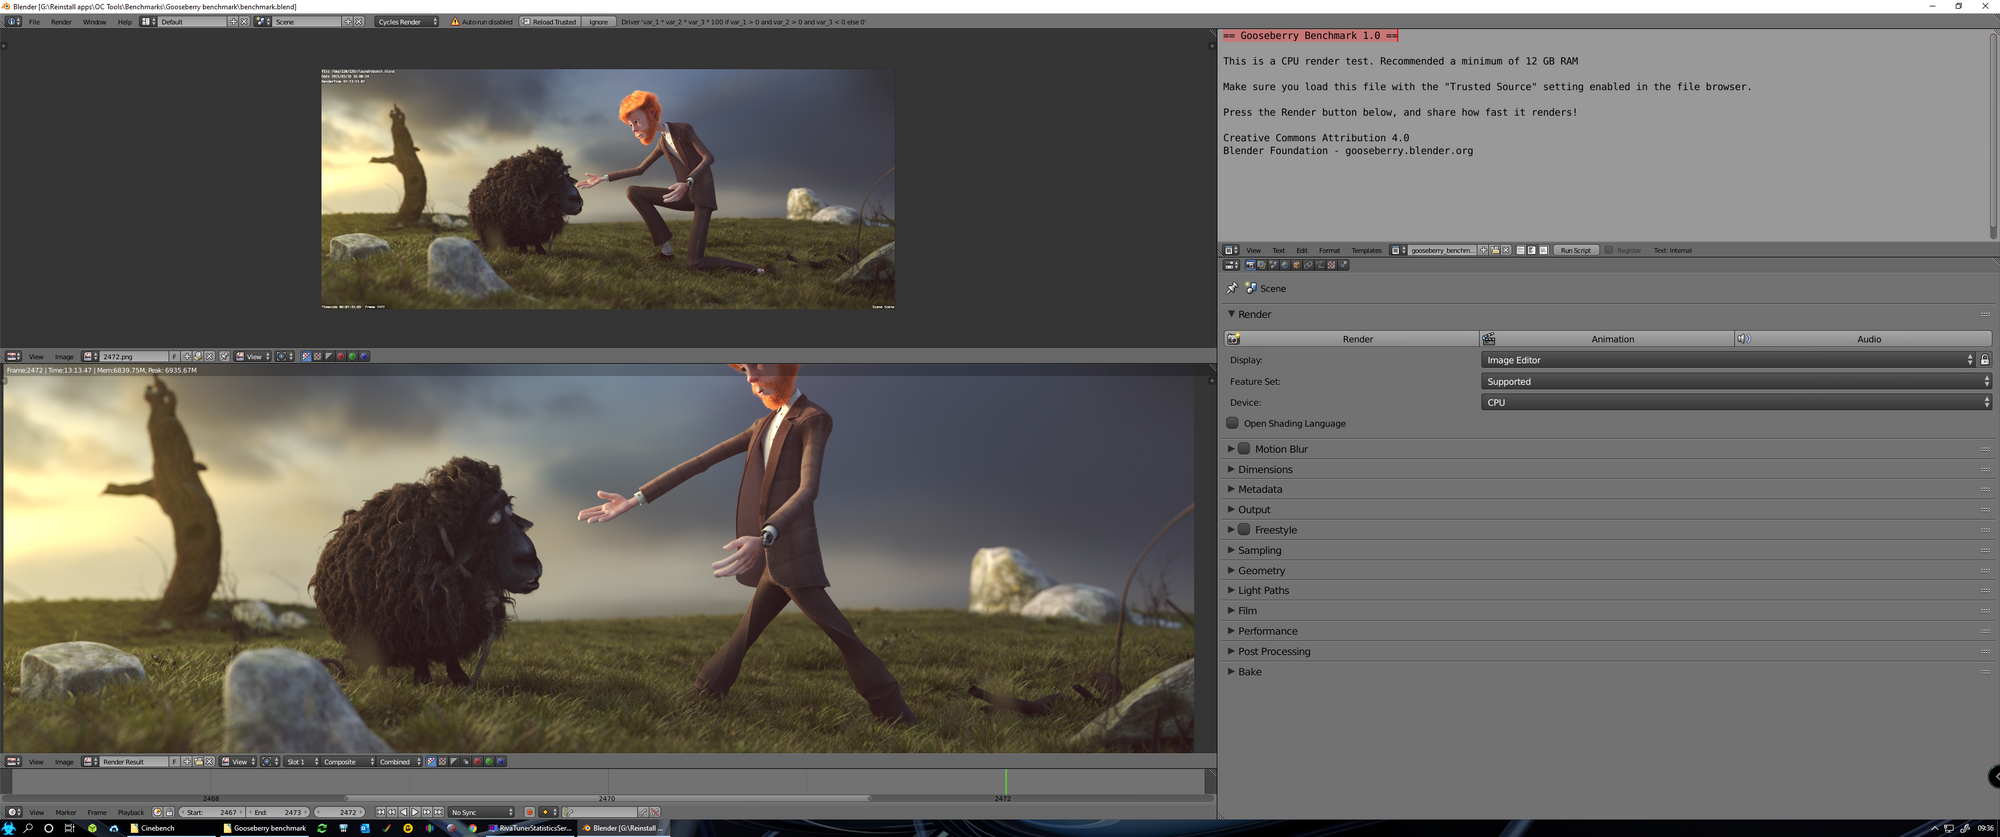The image size is (2000, 837).
Task: Click the Reload Trusted button
Action: [549, 21]
